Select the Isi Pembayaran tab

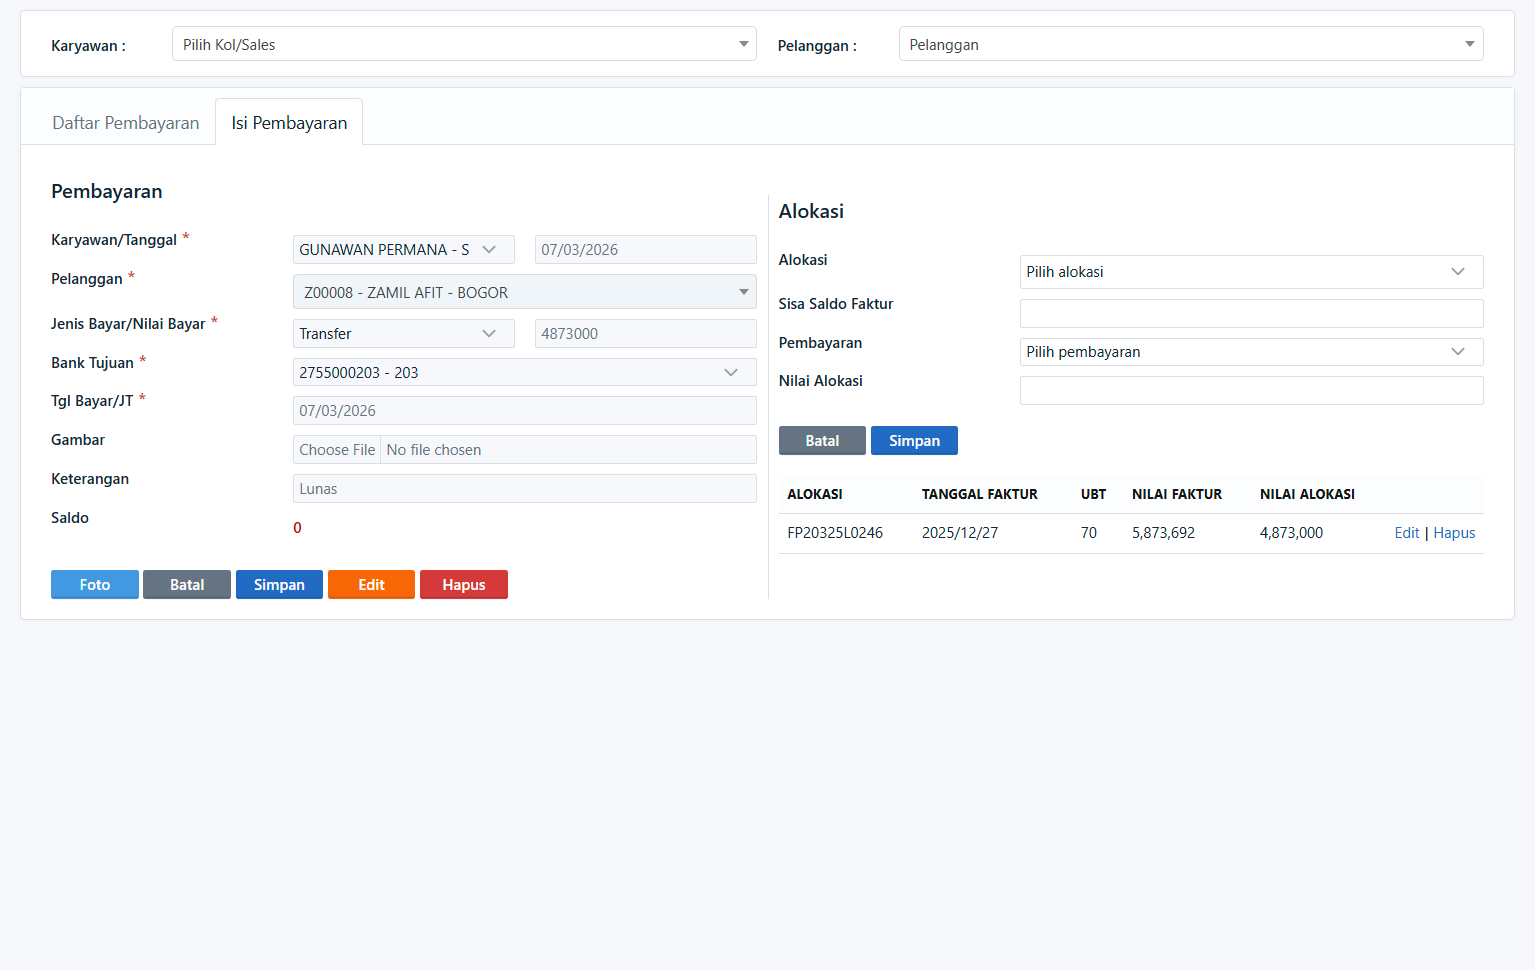[289, 123]
